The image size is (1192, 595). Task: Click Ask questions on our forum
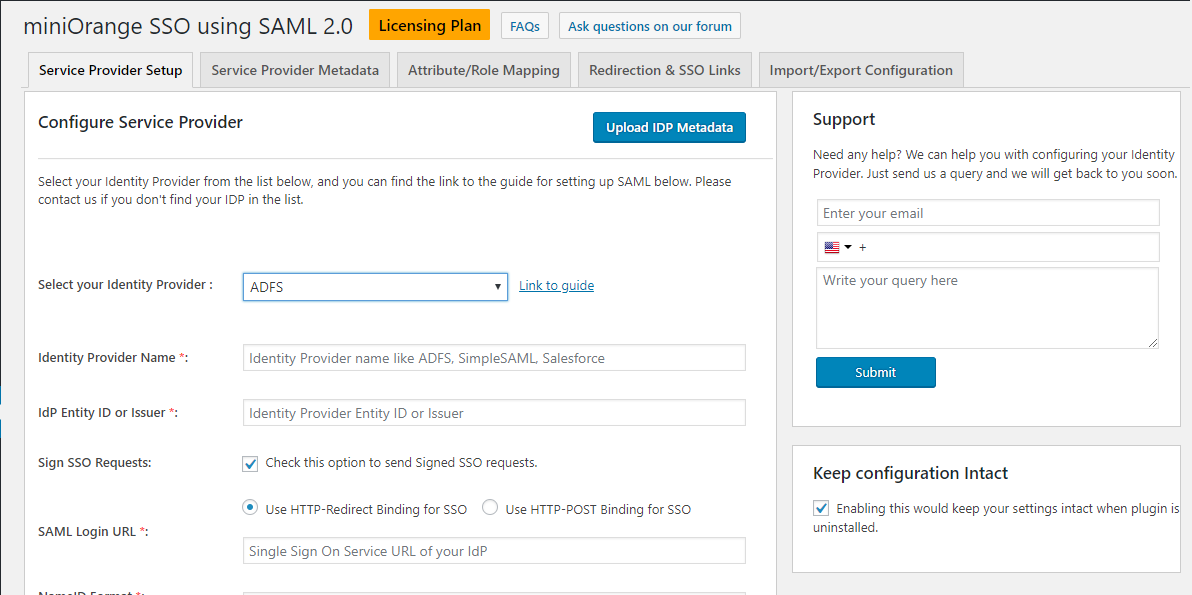pos(650,26)
